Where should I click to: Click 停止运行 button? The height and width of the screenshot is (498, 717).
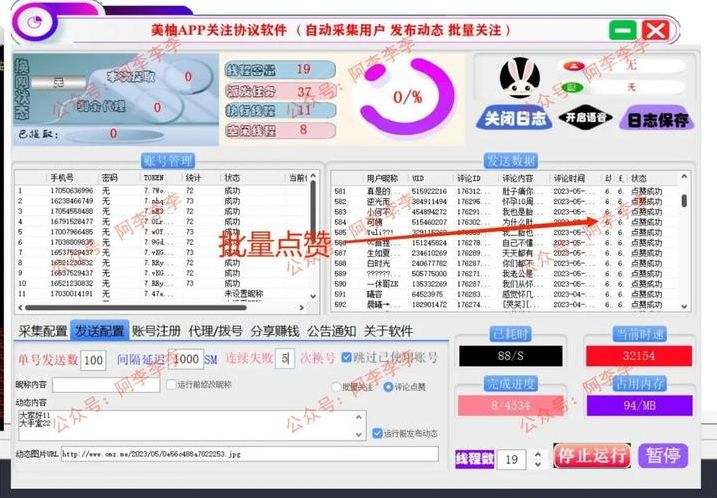592,455
